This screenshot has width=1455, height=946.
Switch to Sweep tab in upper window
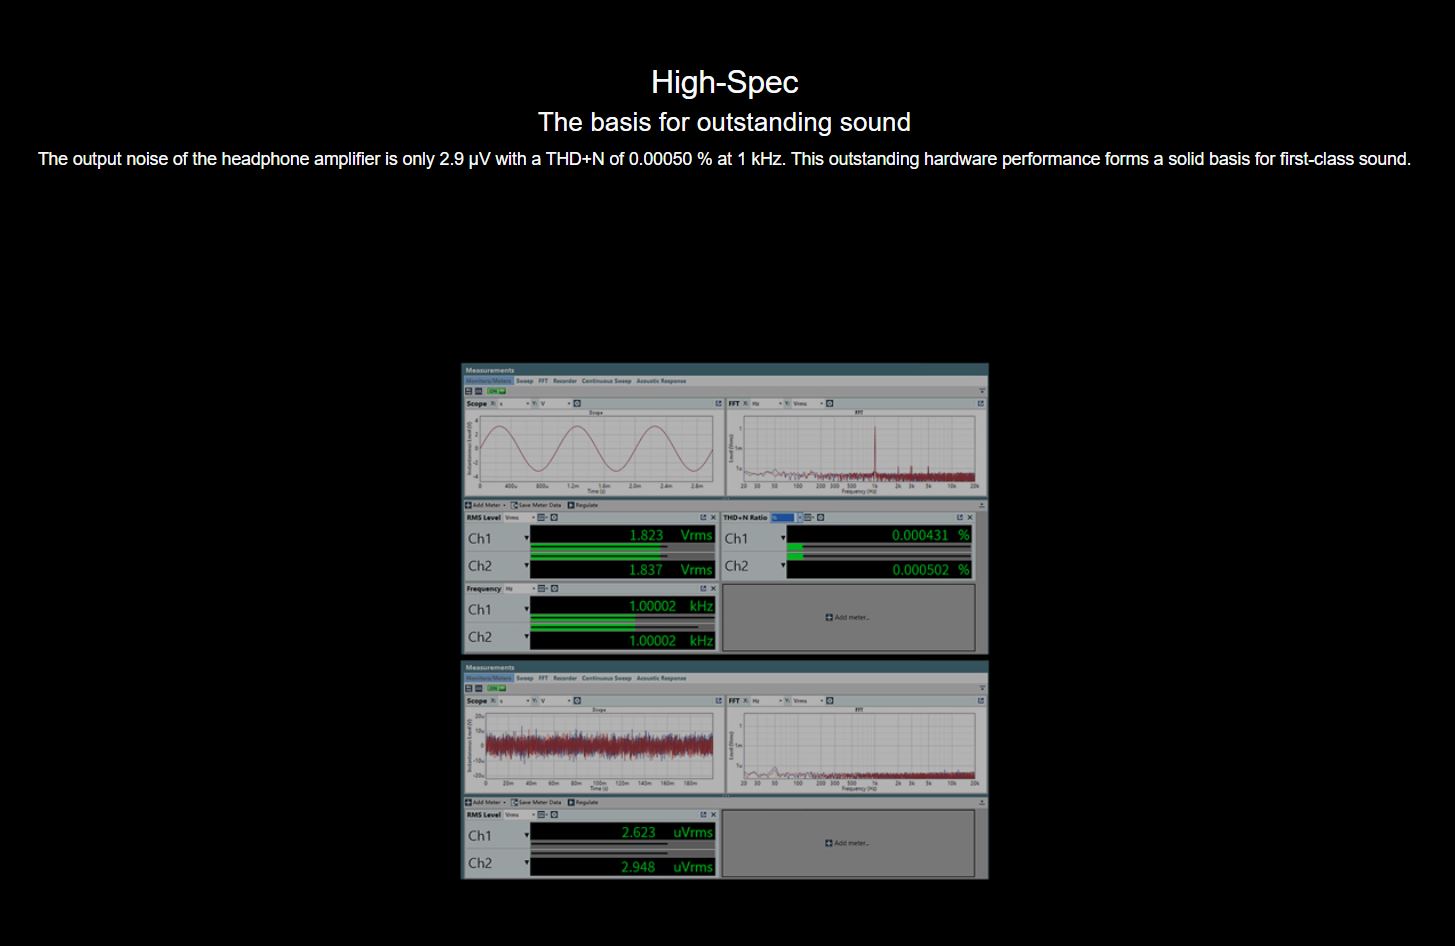(x=525, y=381)
